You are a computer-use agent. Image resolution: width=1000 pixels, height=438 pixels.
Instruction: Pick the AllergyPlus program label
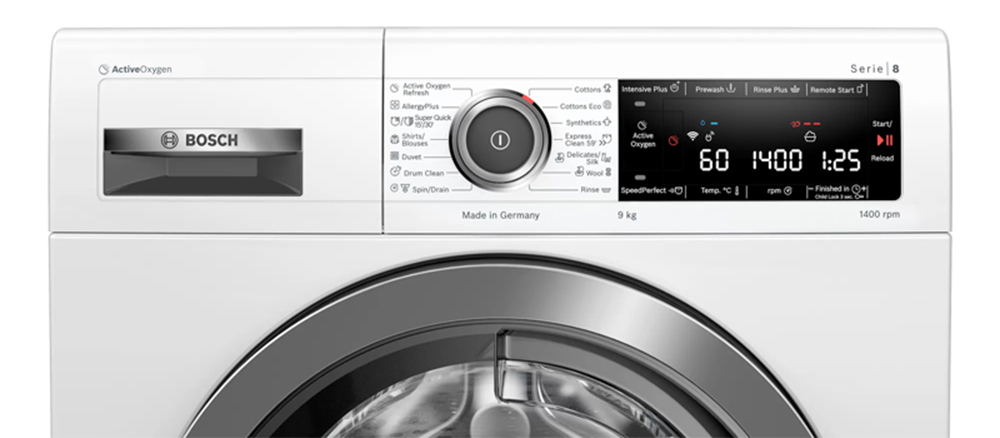pos(420,106)
